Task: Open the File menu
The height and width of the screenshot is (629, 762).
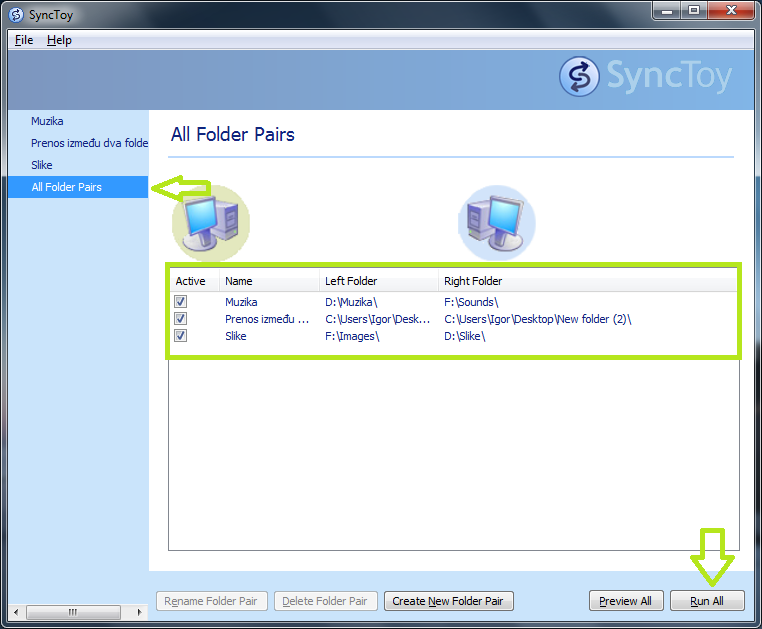Action: [x=24, y=40]
